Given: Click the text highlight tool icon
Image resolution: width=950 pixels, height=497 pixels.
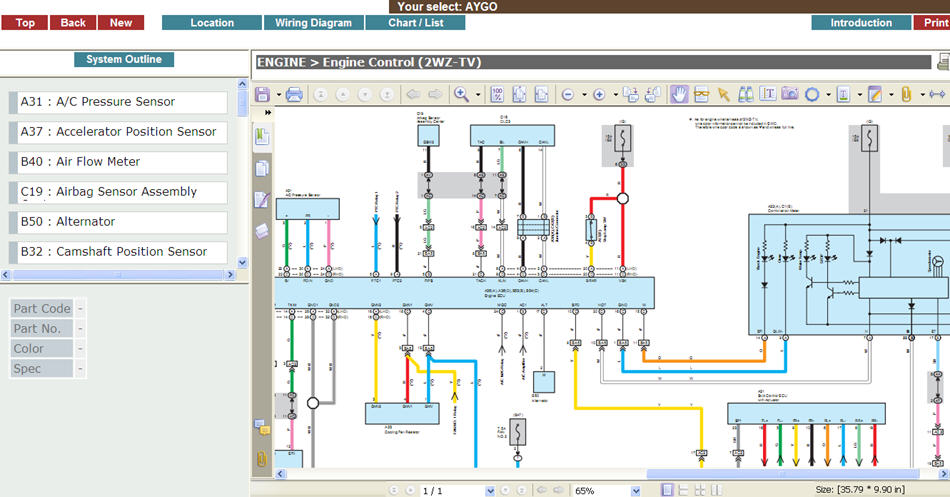Looking at the screenshot, I should tap(843, 95).
